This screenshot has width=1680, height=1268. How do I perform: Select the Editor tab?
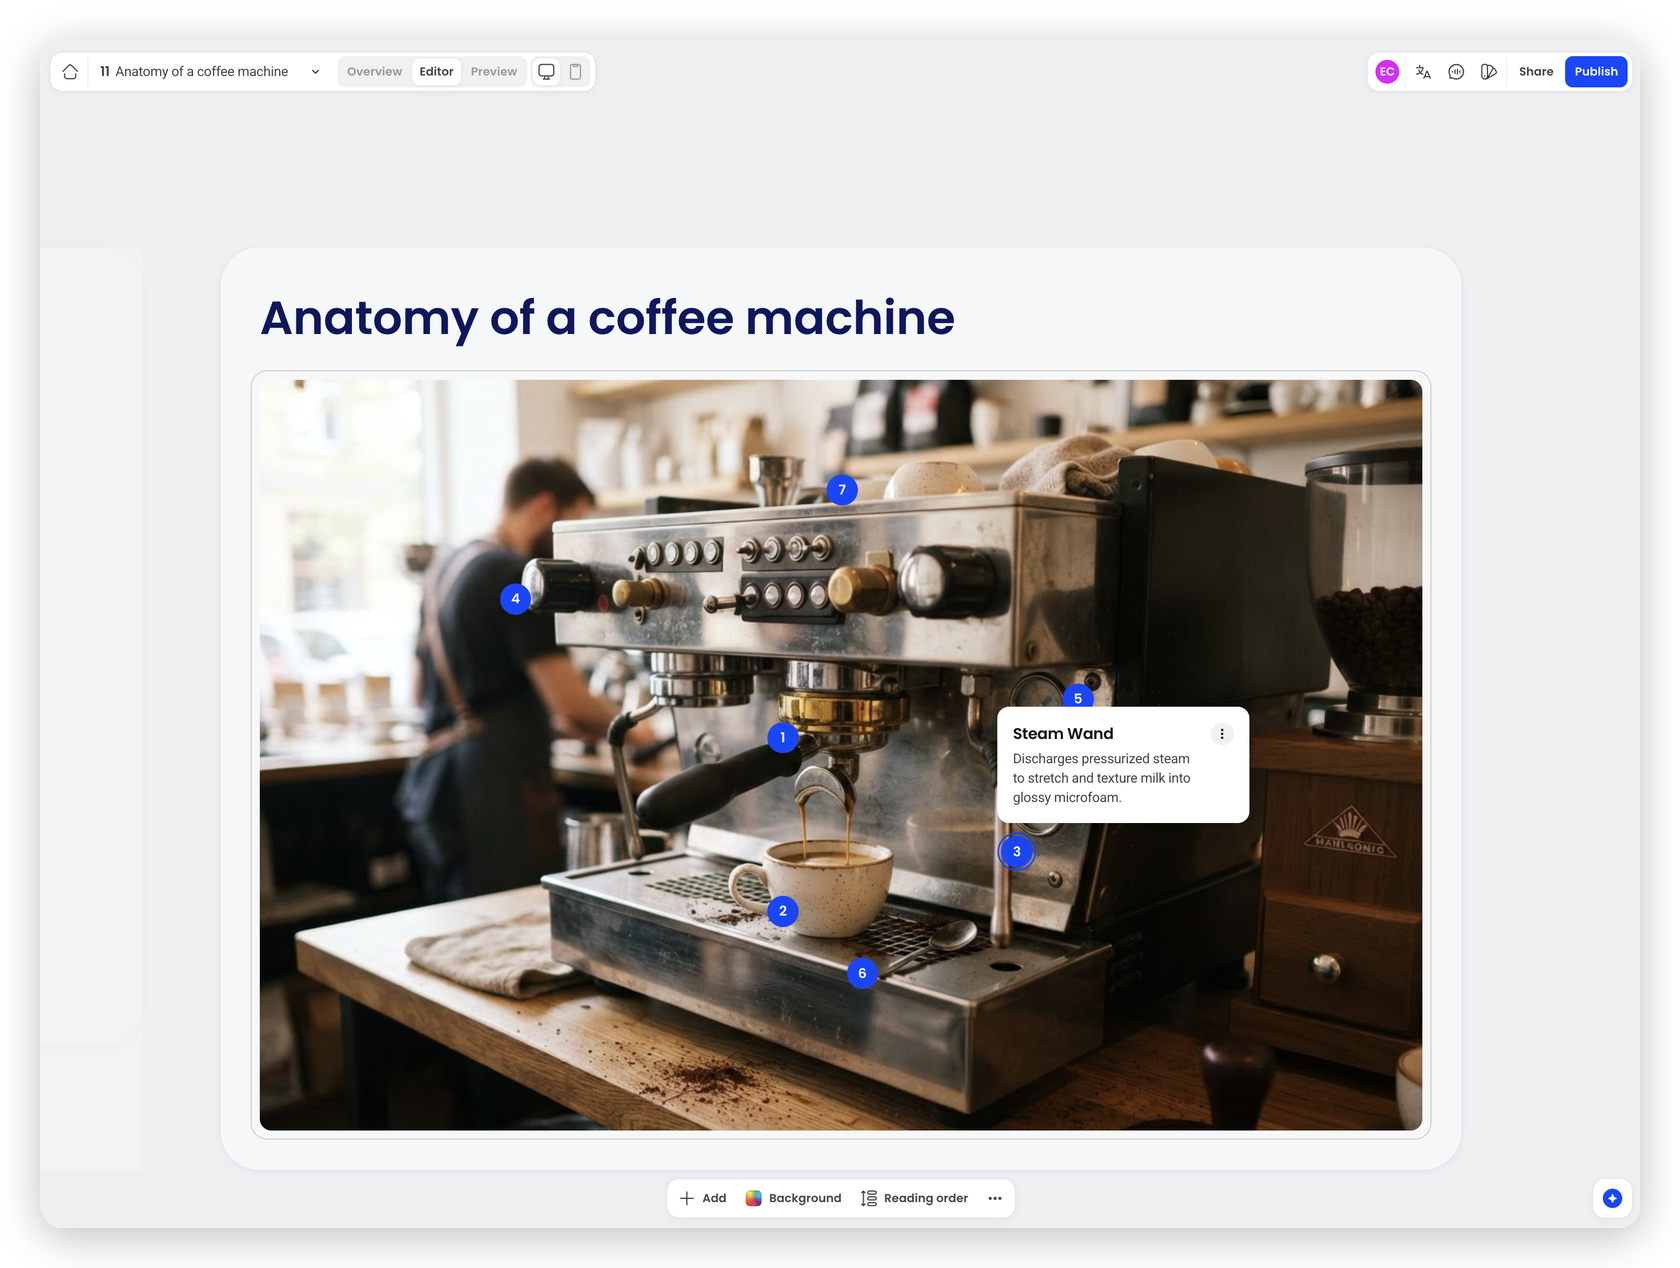click(436, 72)
